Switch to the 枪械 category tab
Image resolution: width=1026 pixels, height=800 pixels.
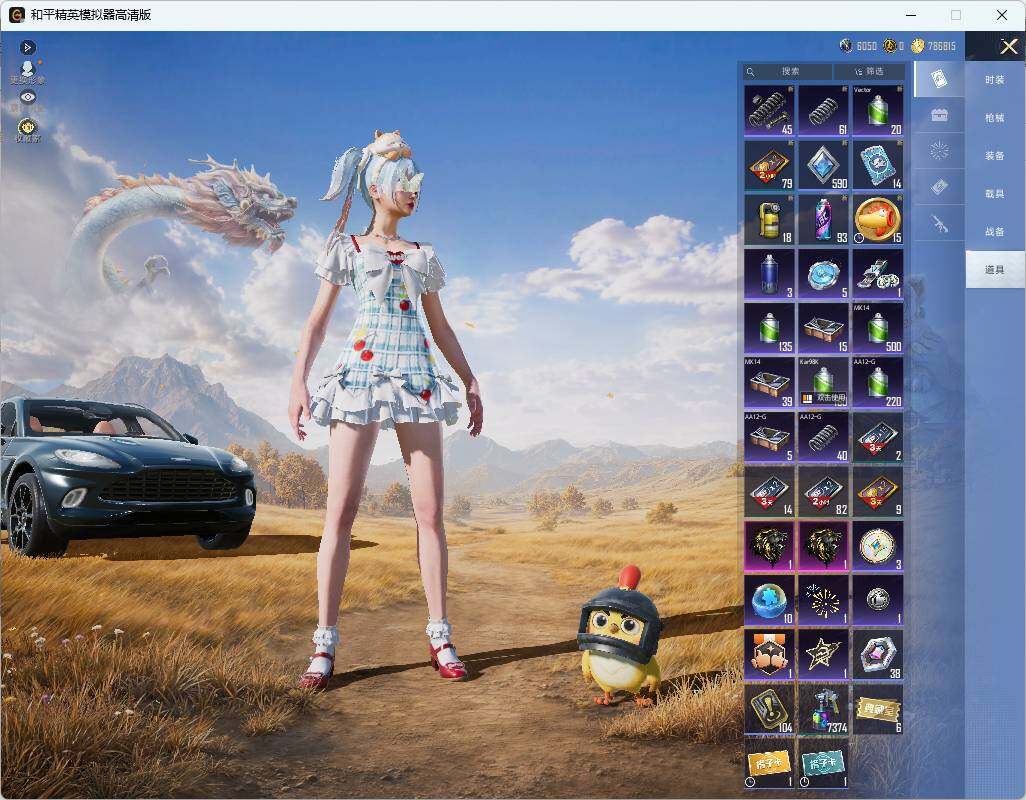click(995, 118)
